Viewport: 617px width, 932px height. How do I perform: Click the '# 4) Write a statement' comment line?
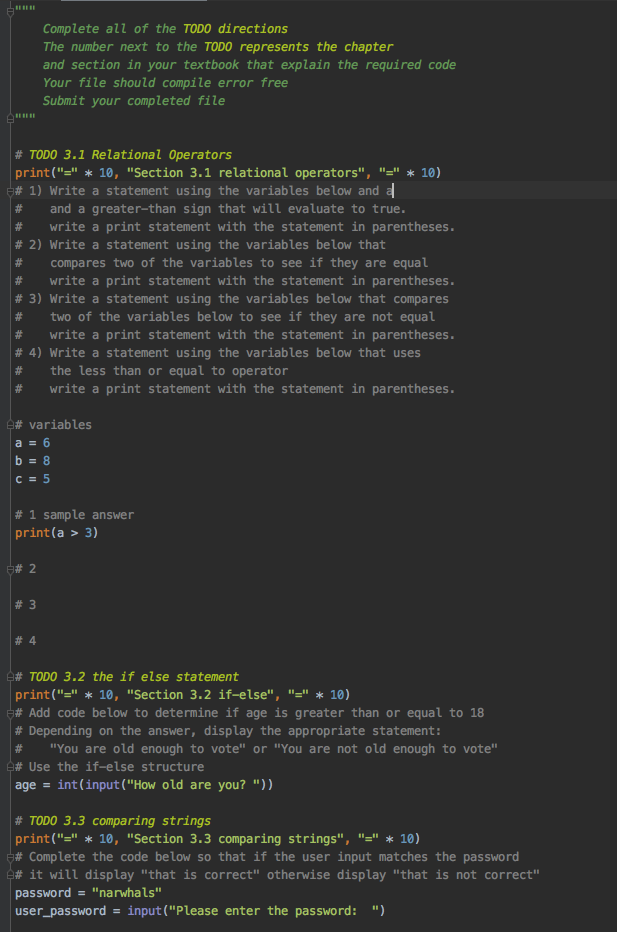(x=218, y=353)
